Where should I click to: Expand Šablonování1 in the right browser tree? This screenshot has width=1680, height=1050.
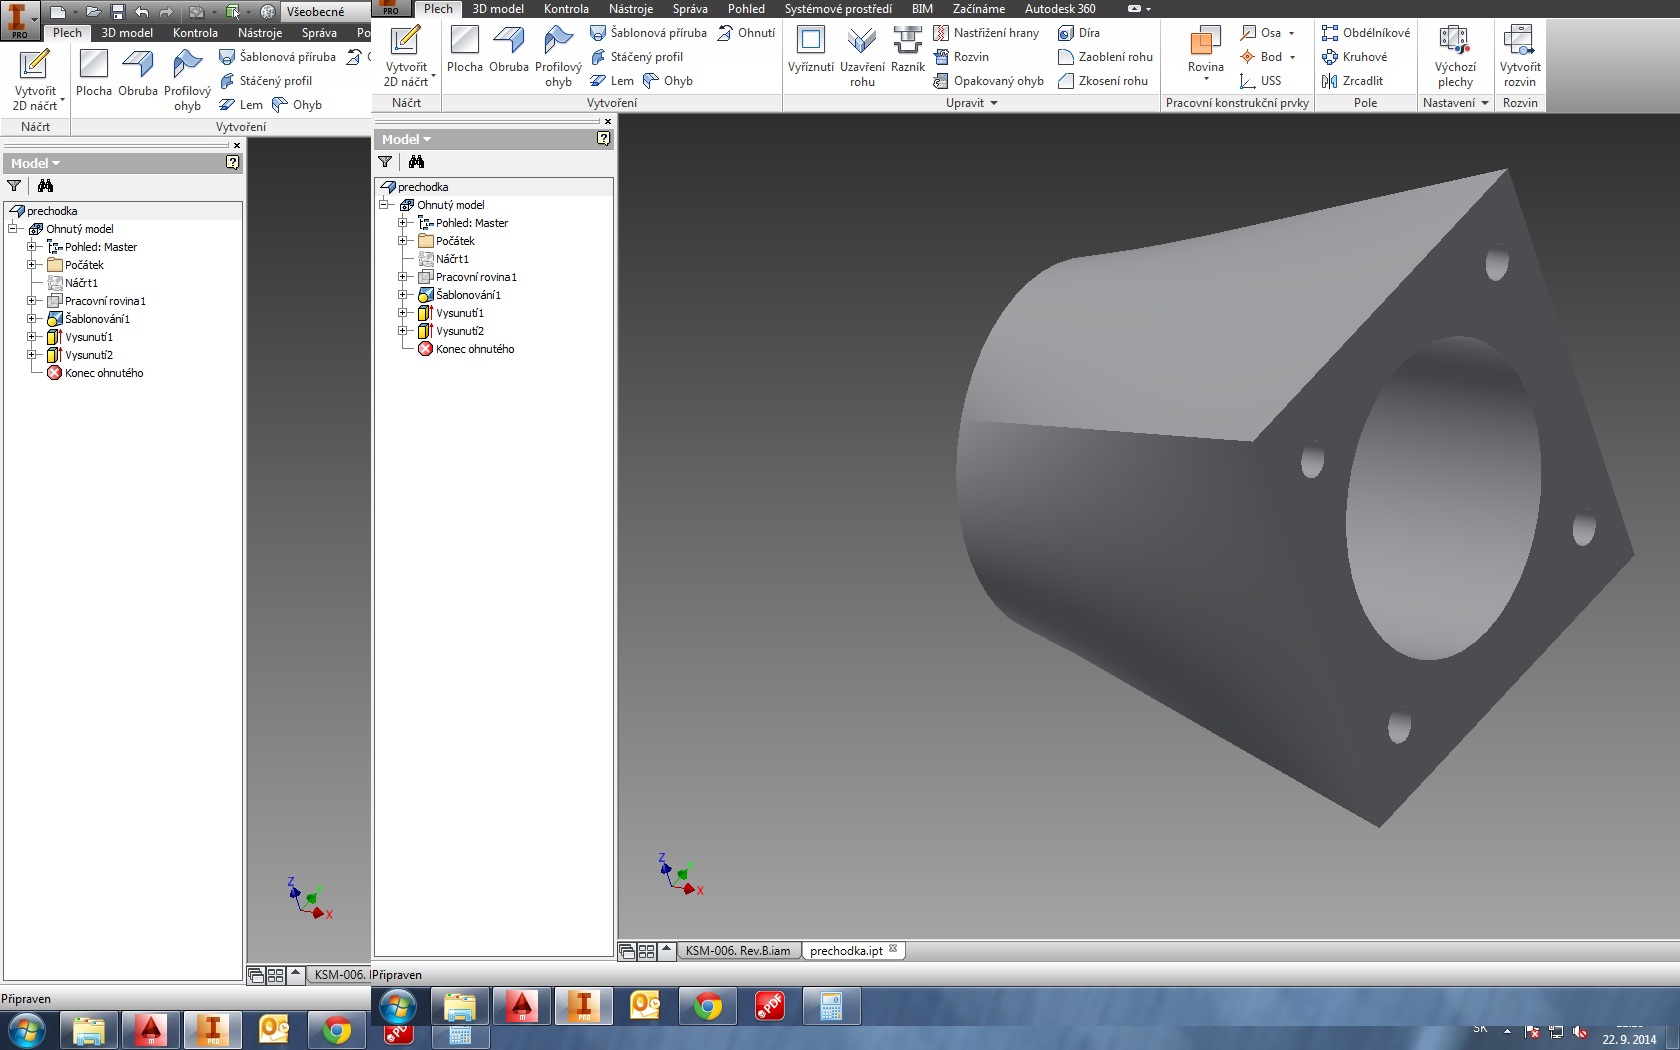403,295
